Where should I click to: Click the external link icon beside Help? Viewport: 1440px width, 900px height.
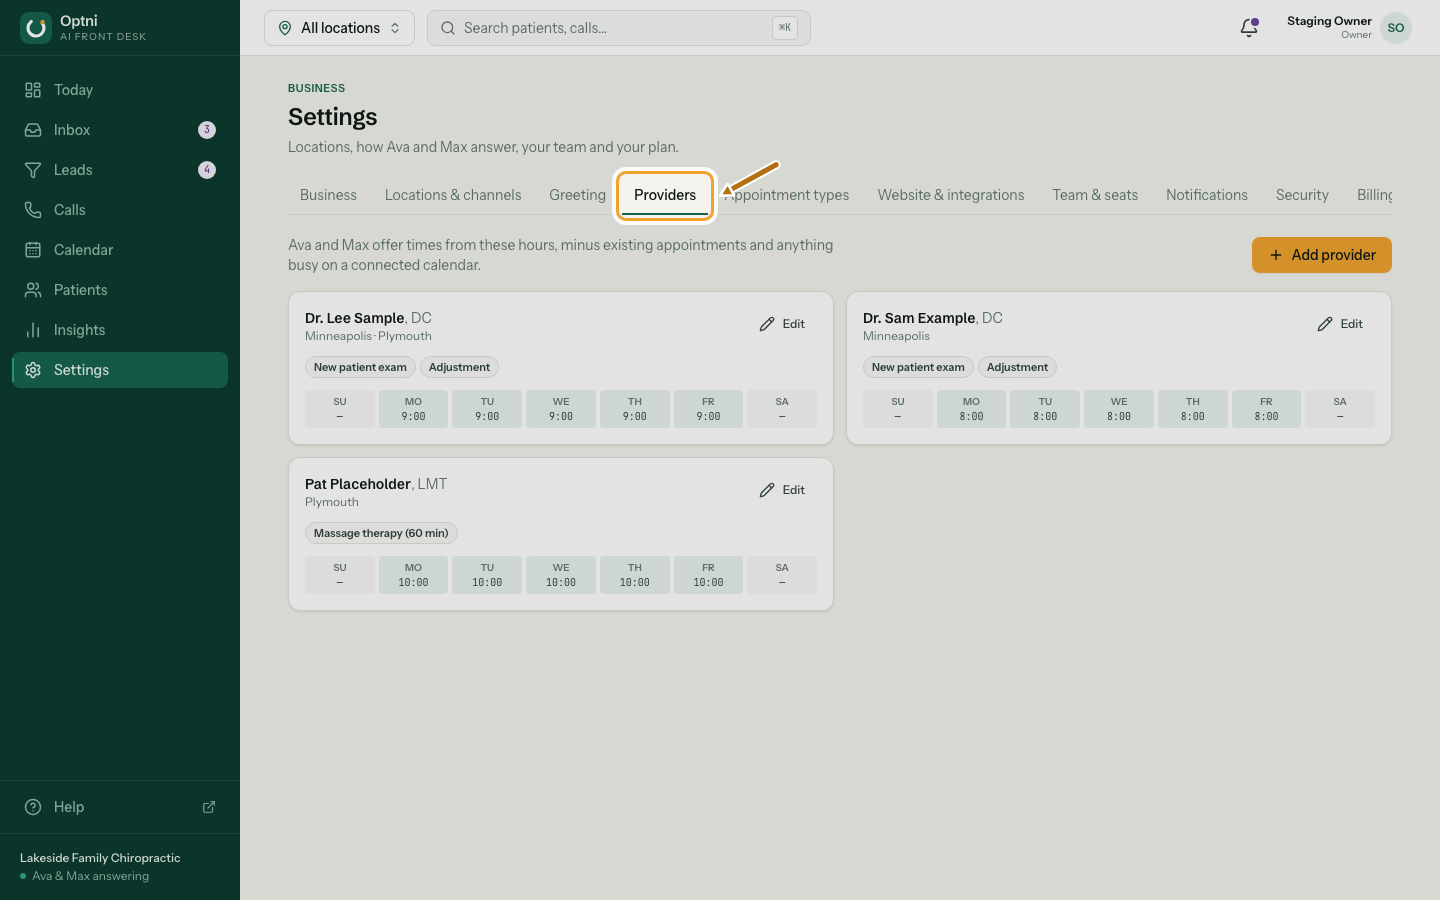(x=209, y=807)
